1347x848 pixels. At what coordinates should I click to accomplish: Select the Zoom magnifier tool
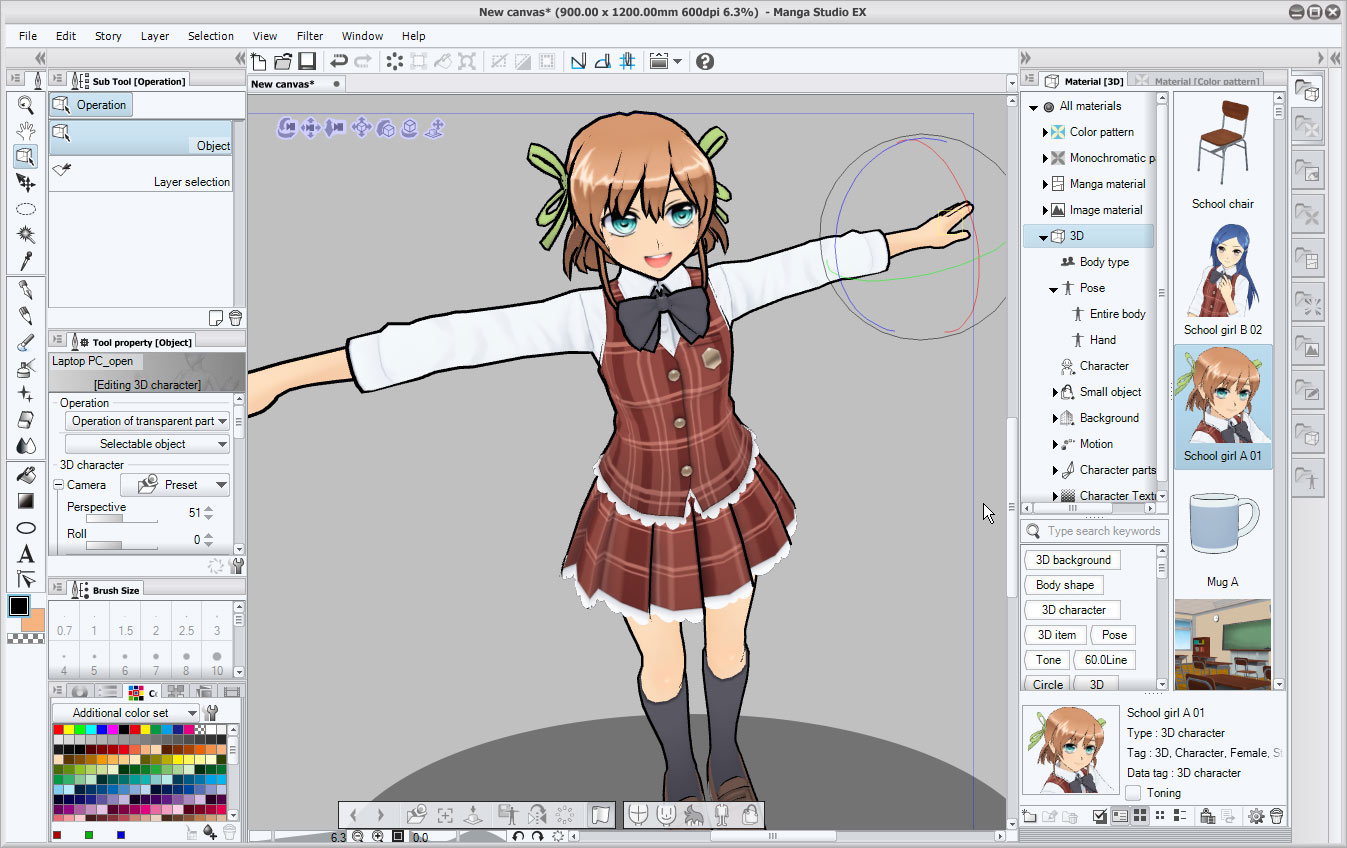coord(27,105)
